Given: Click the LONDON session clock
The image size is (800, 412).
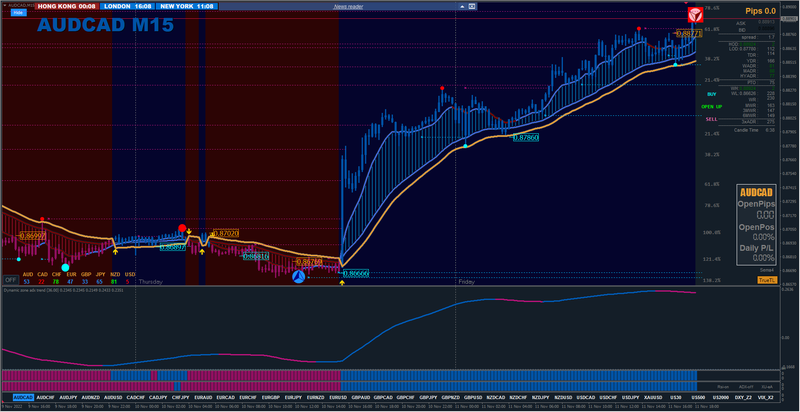Looking at the screenshot, I should [x=128, y=7].
